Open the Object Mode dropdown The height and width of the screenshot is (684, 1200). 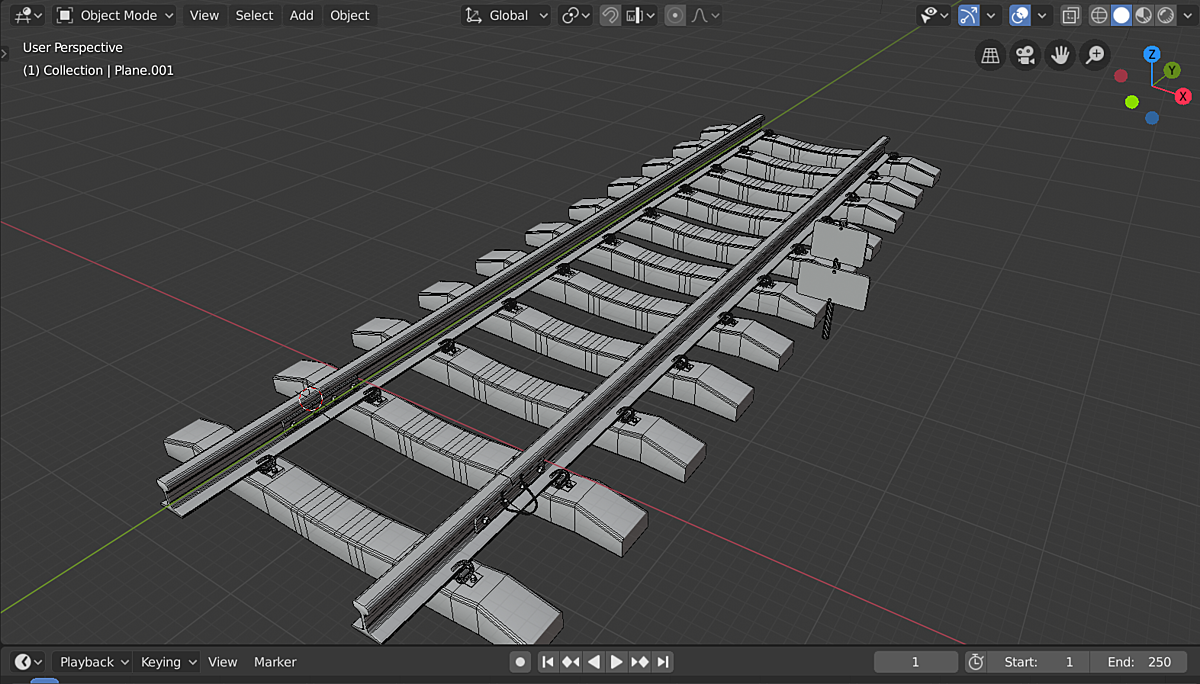click(x=115, y=15)
